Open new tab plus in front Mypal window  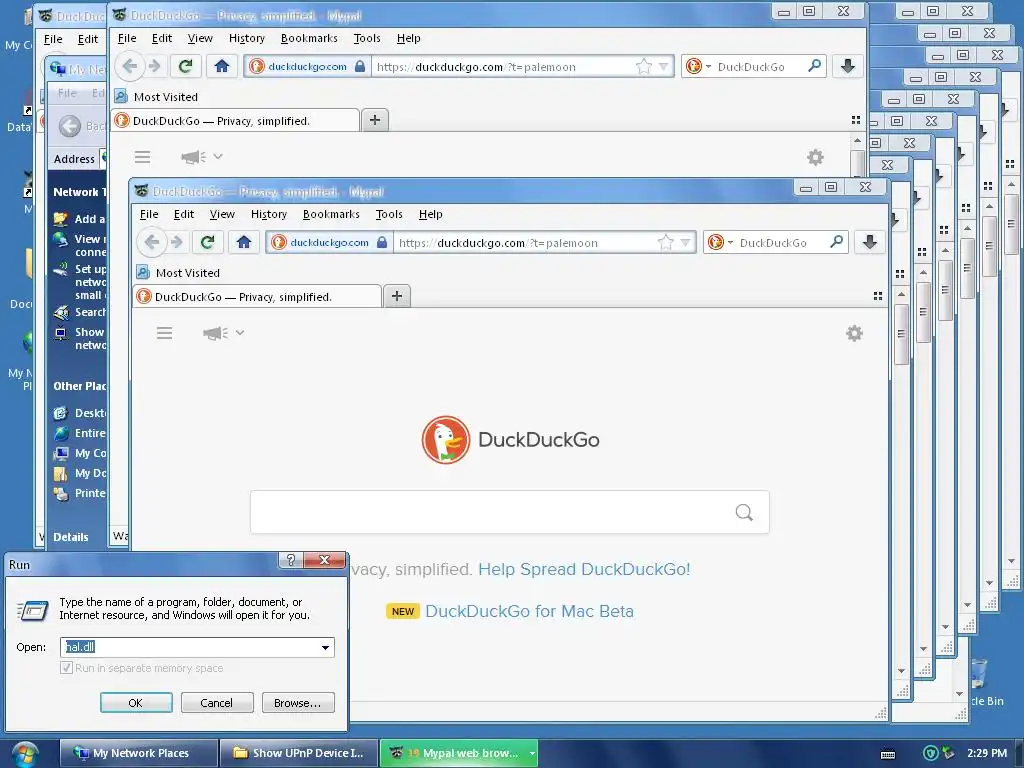click(x=396, y=296)
